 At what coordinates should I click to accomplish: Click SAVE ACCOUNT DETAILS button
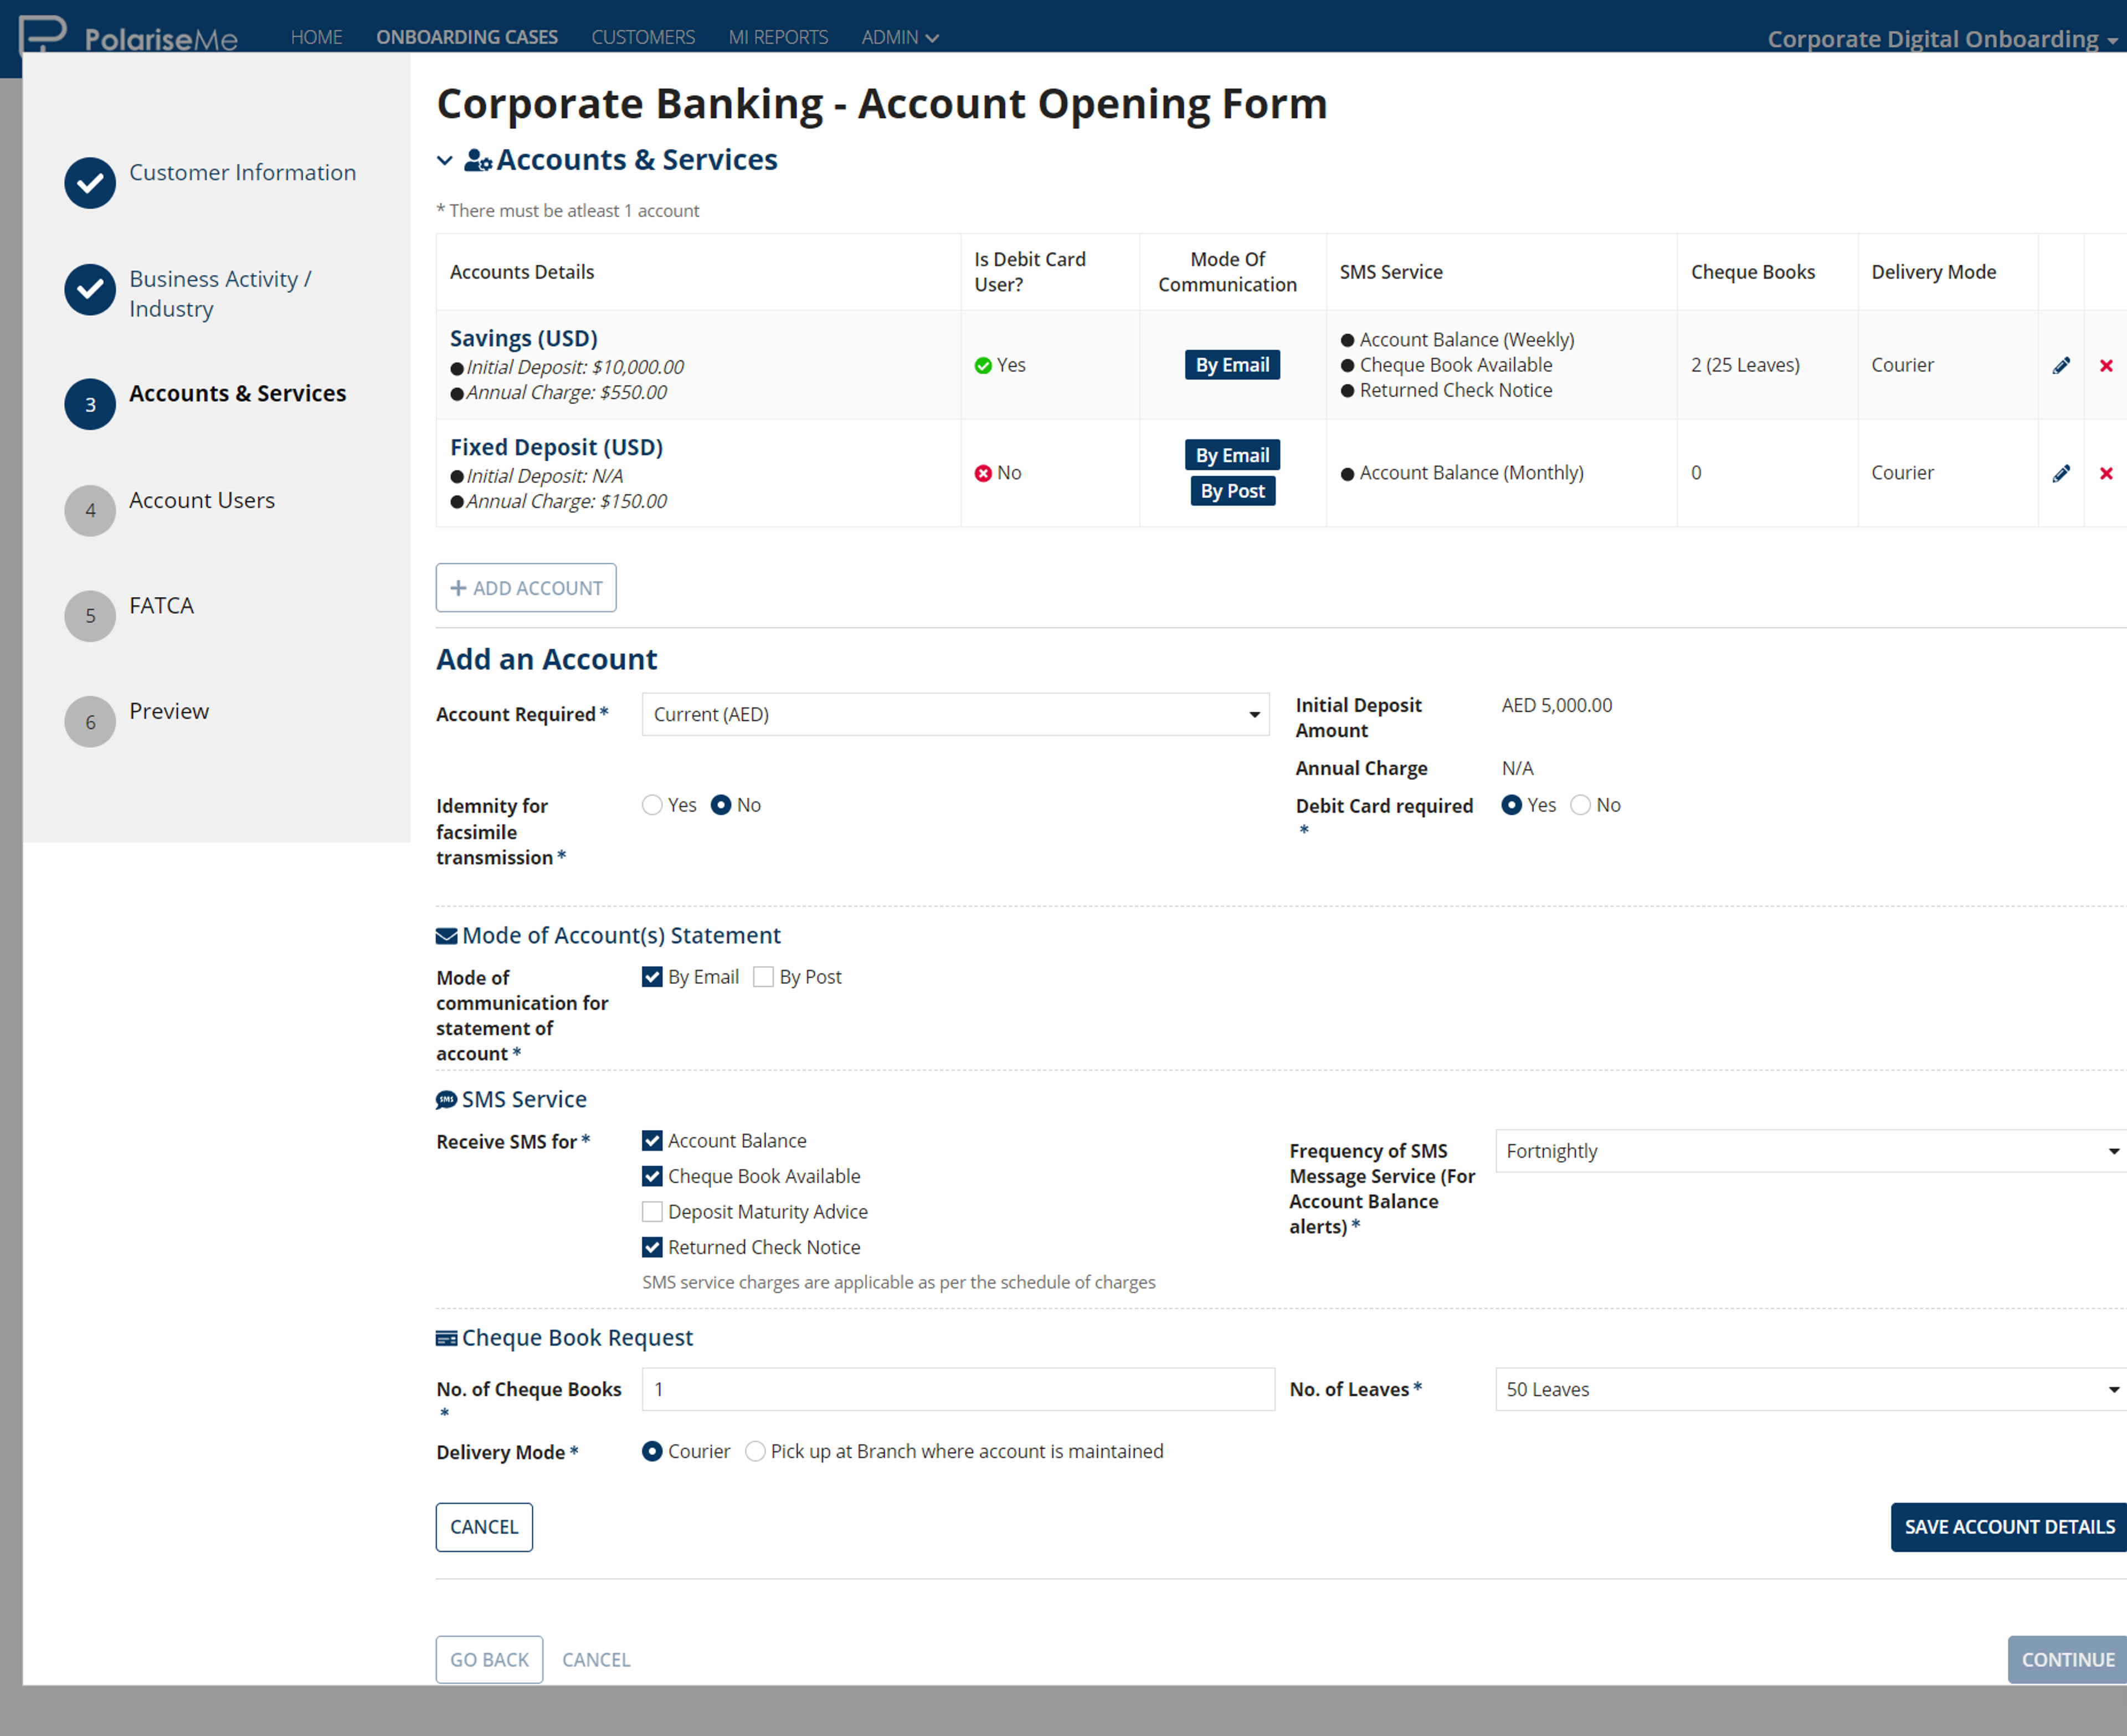[x=2009, y=1527]
